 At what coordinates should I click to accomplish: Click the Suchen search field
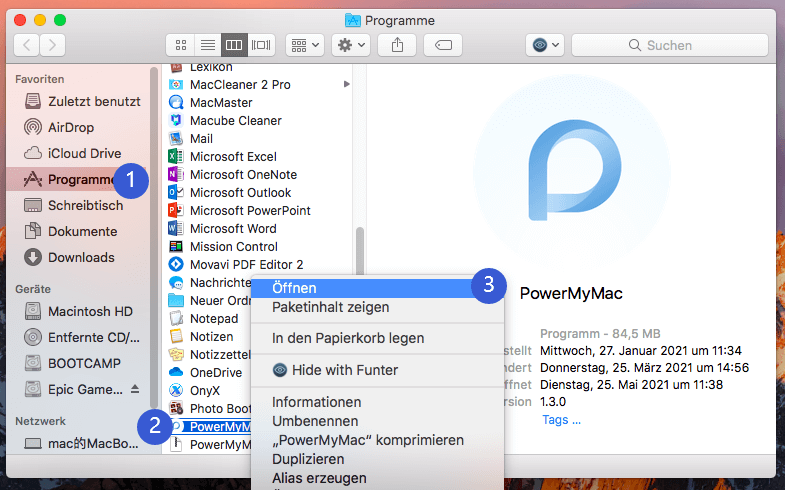point(670,46)
